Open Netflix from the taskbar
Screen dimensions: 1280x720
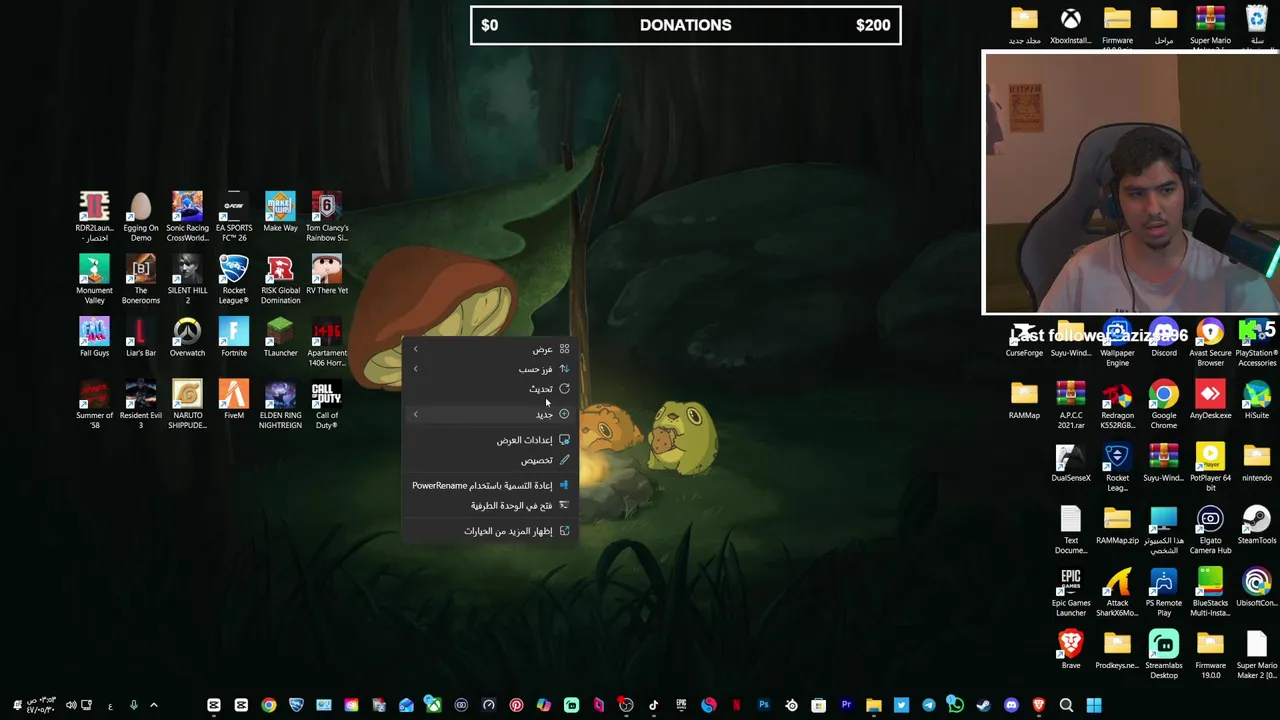click(x=736, y=705)
